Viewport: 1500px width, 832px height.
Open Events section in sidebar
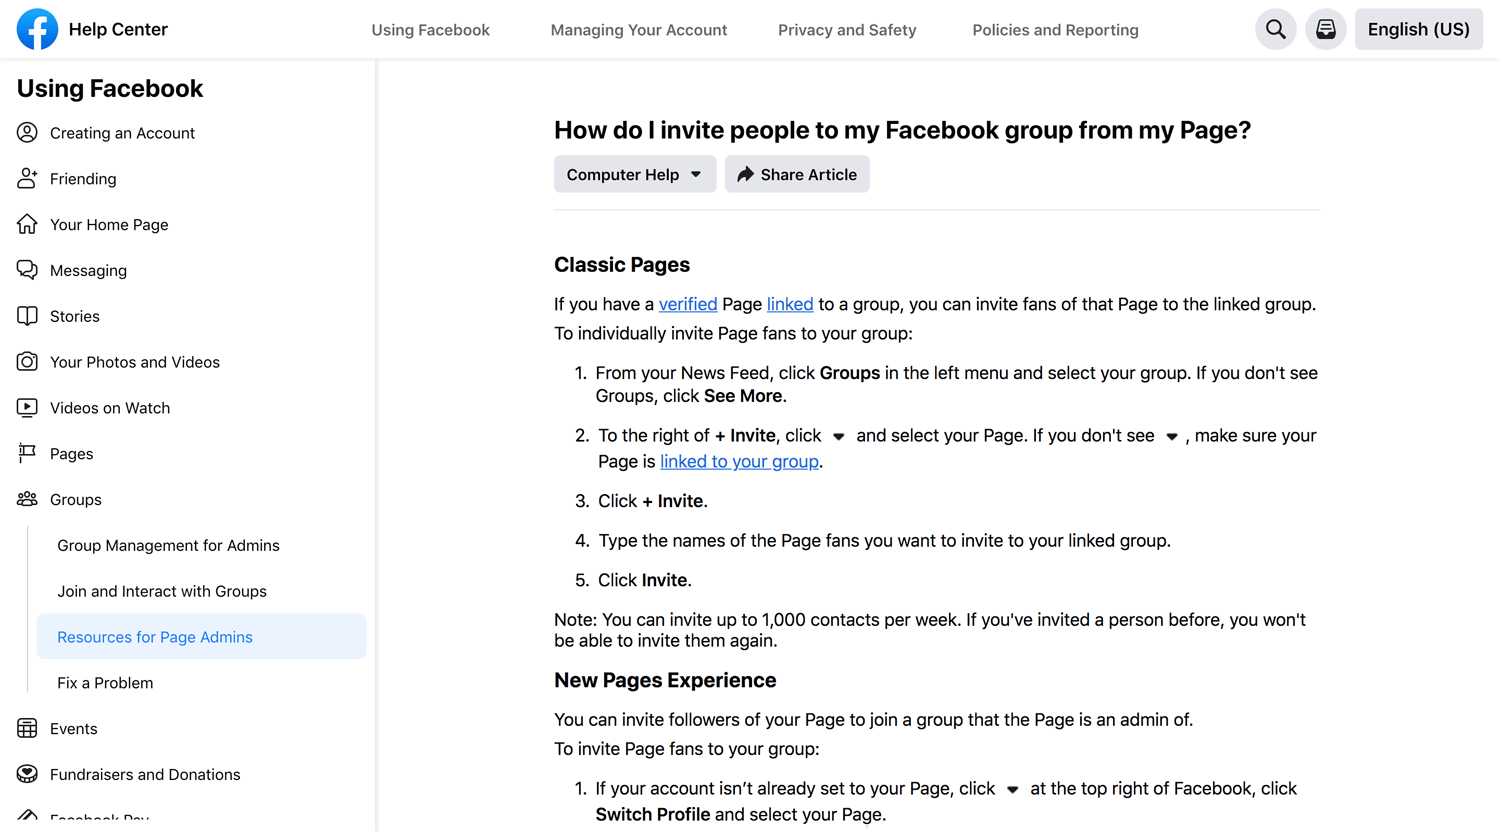pyautogui.click(x=73, y=729)
